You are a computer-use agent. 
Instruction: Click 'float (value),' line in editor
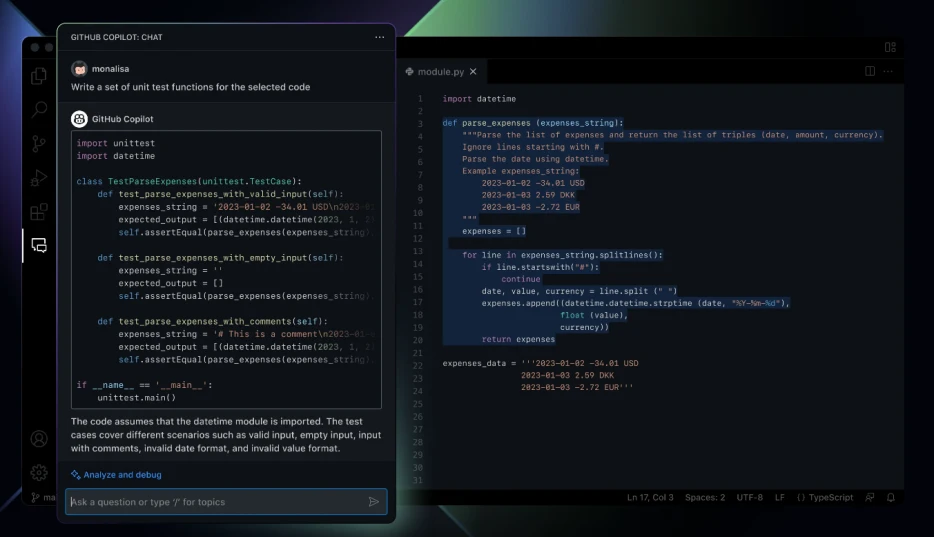point(593,315)
